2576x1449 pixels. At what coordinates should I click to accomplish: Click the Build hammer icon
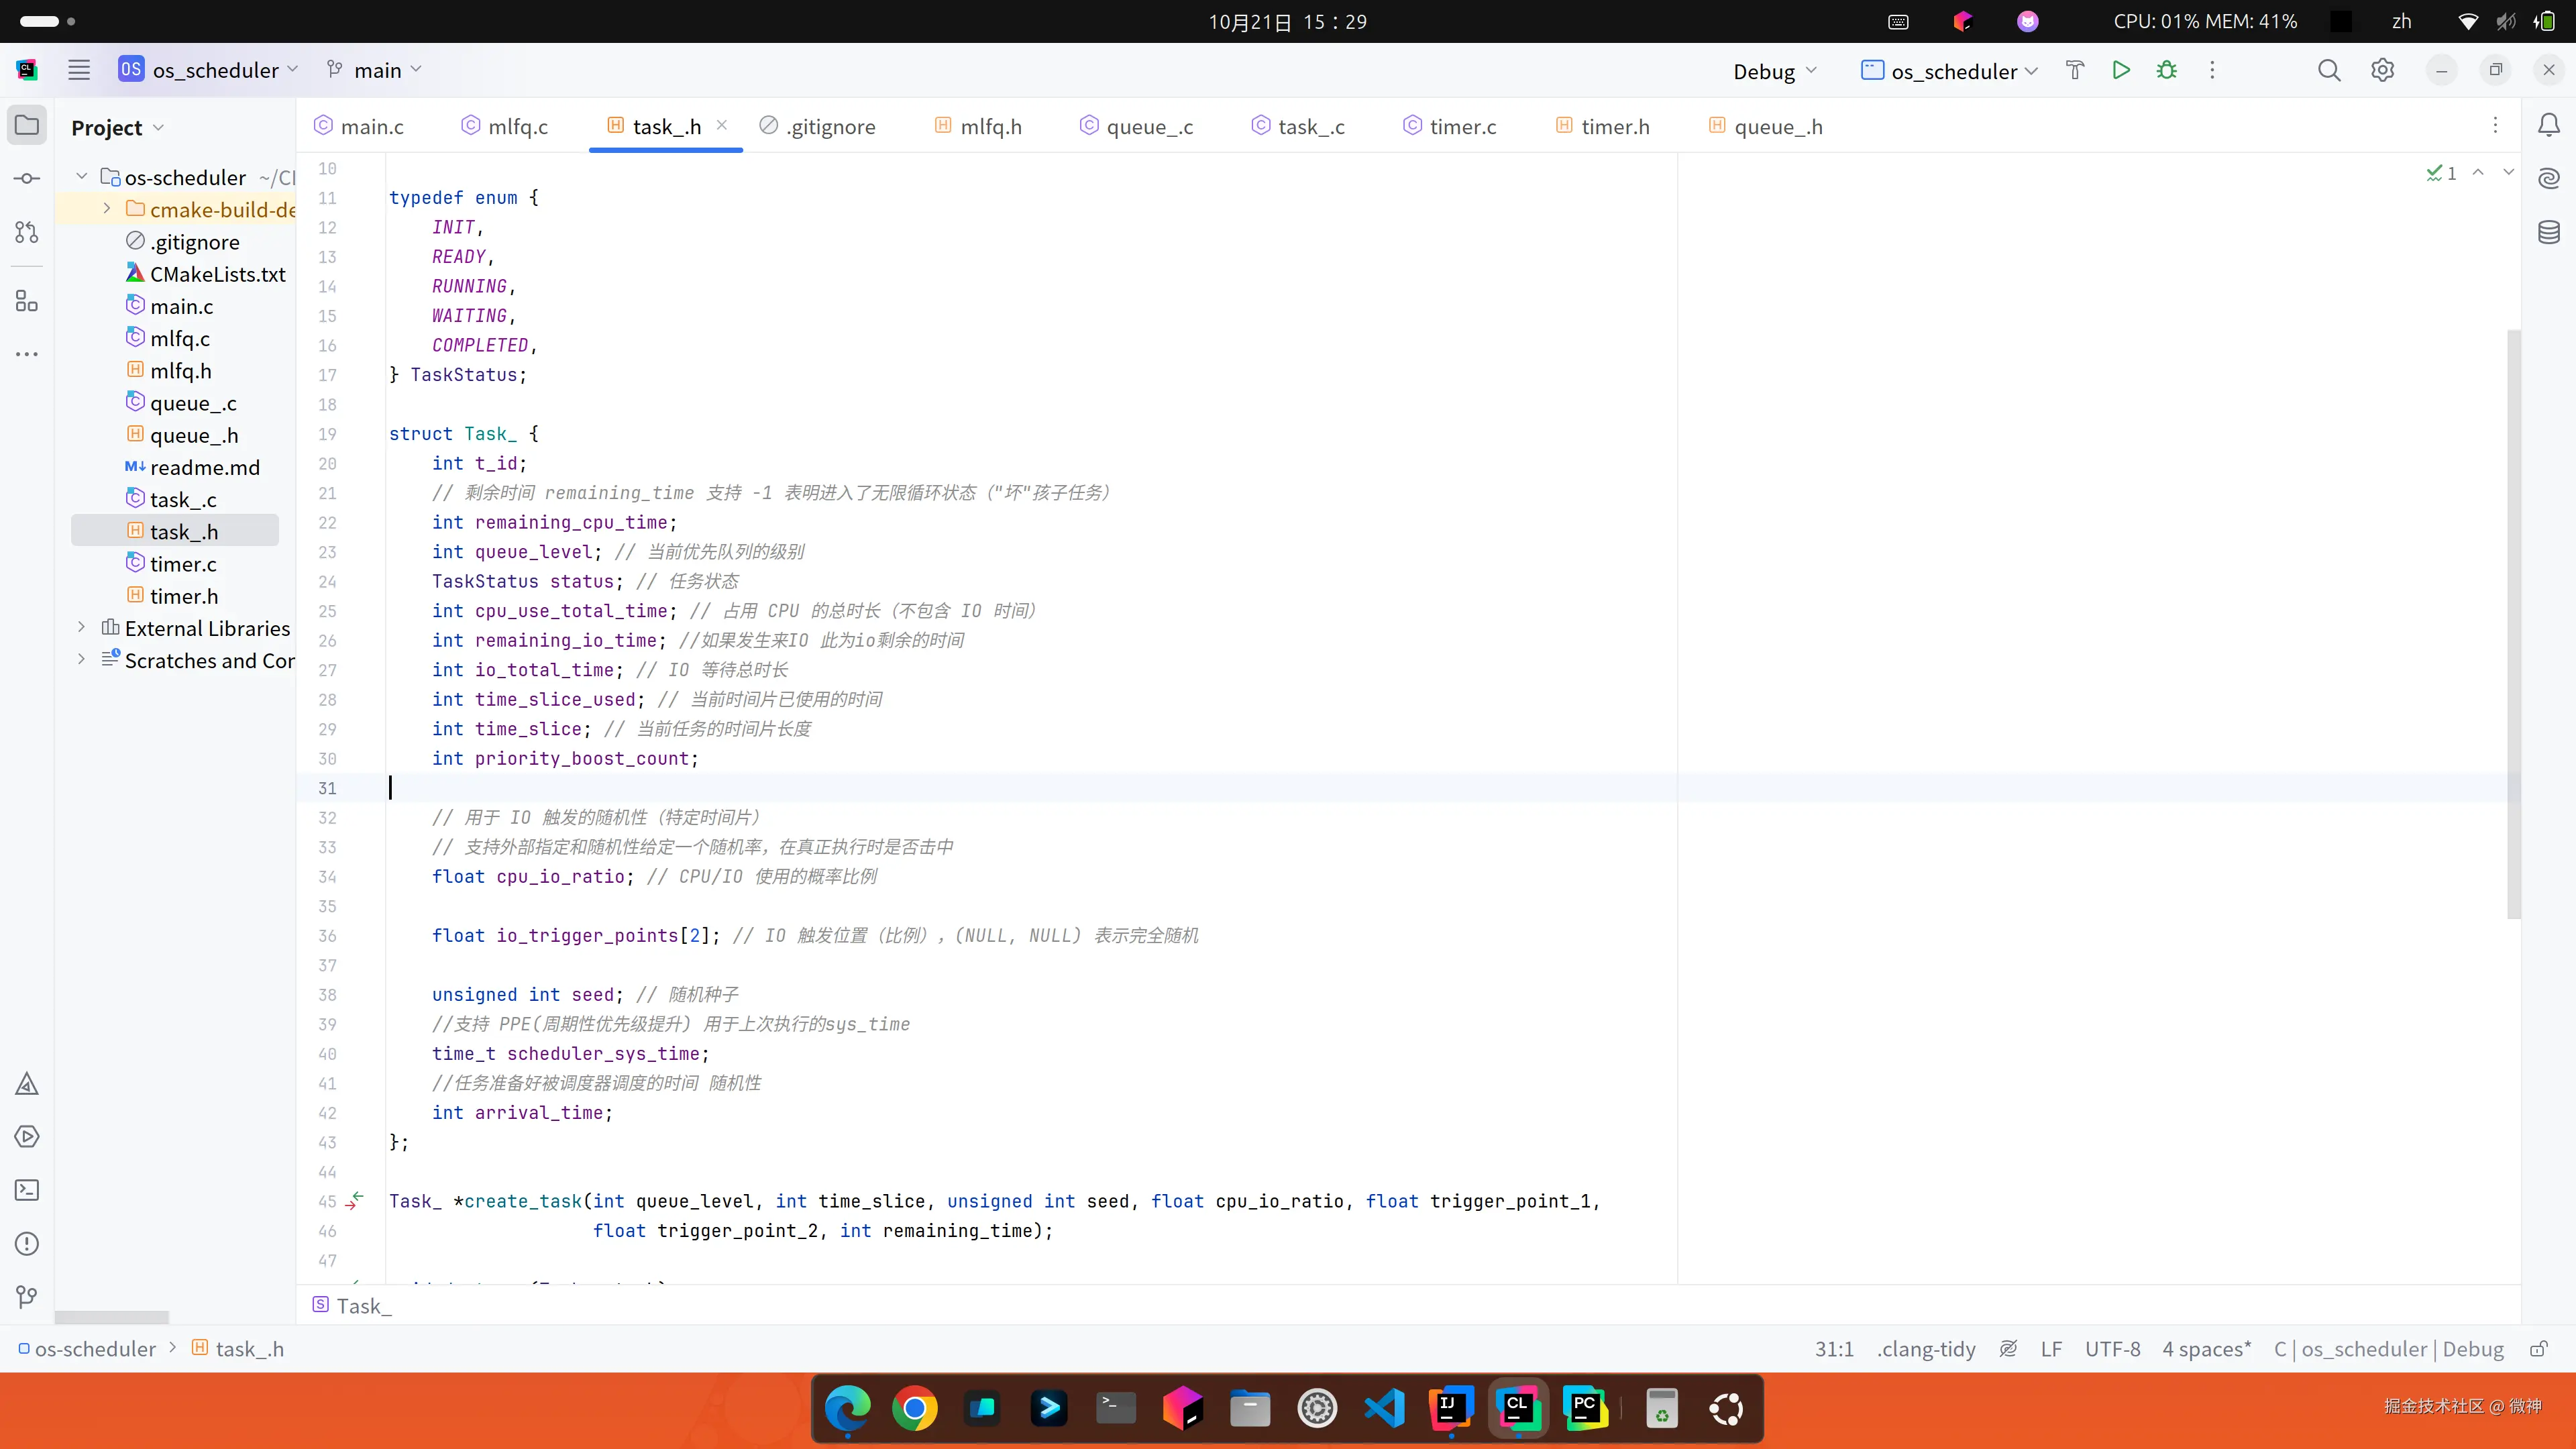2074,70
